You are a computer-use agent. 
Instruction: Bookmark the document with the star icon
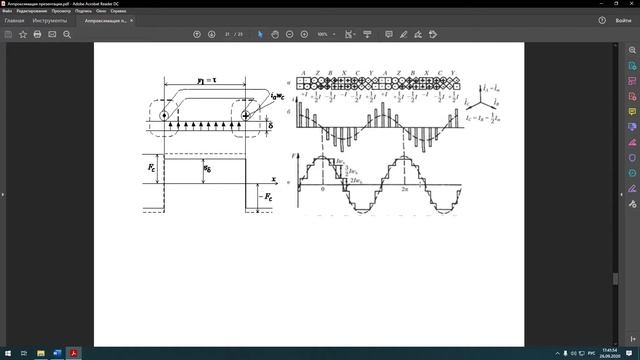coord(23,35)
